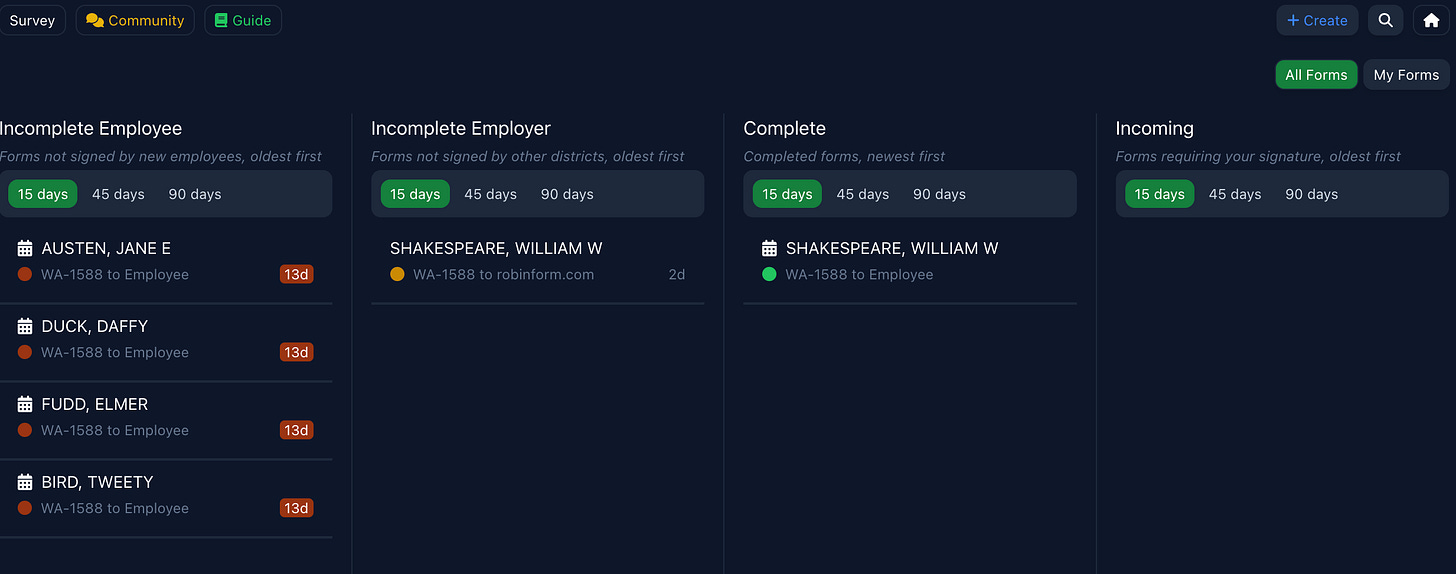Image resolution: width=1456 pixels, height=574 pixels.
Task: Select 90 days in Incomplete Employee
Action: click(195, 194)
